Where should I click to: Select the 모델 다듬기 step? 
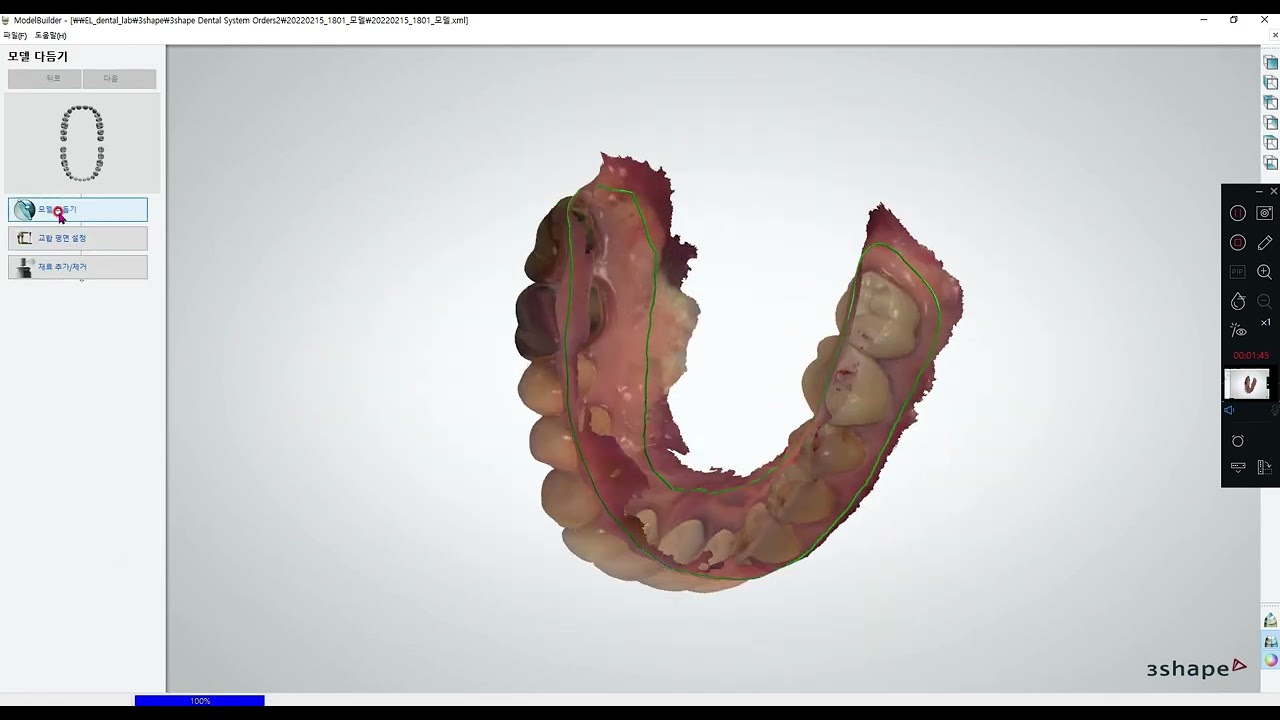pyautogui.click(x=78, y=210)
